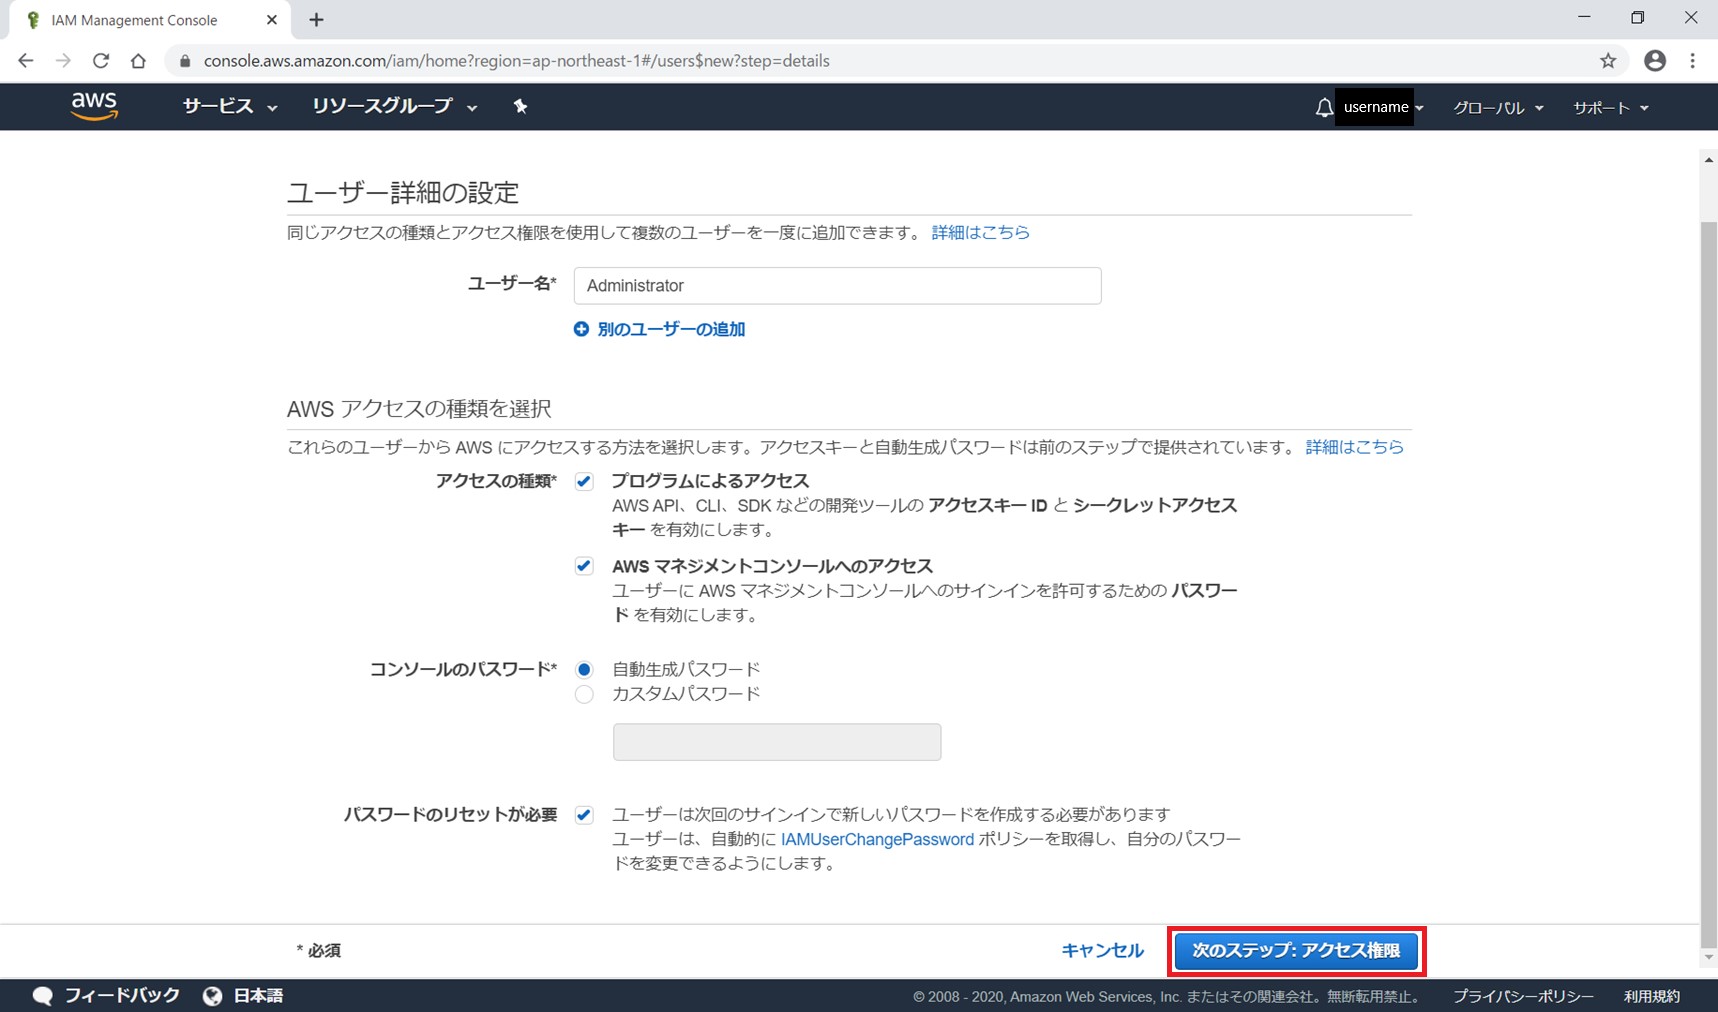
Task: Open the username account dropdown
Action: pyautogui.click(x=1383, y=107)
